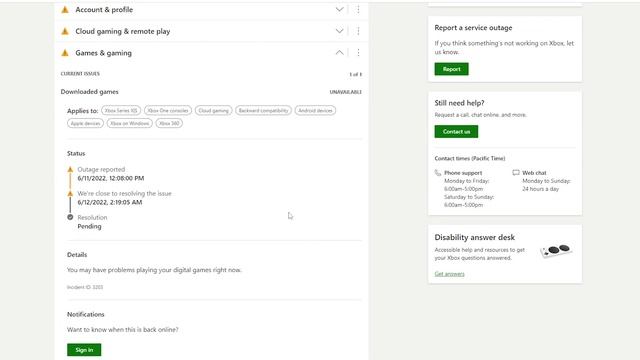Expand the Account & profile section
Viewport: 640px width, 360px height.
click(x=340, y=9)
